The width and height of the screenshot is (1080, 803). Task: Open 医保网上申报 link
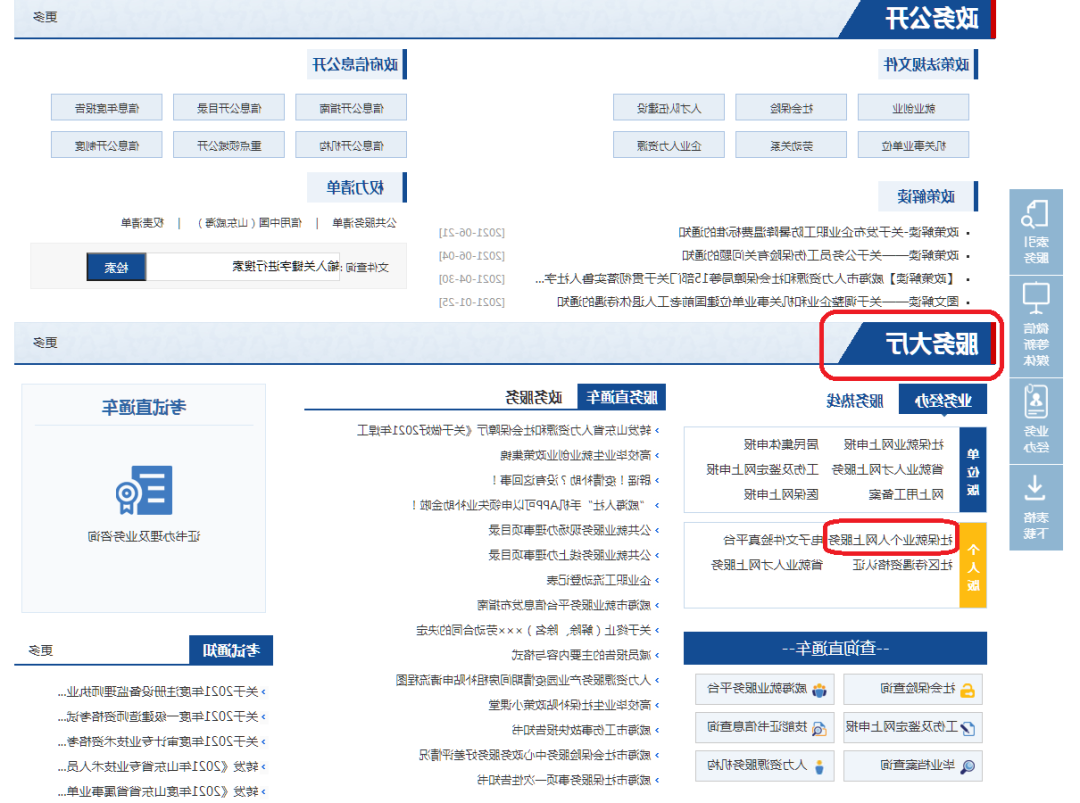click(x=781, y=494)
